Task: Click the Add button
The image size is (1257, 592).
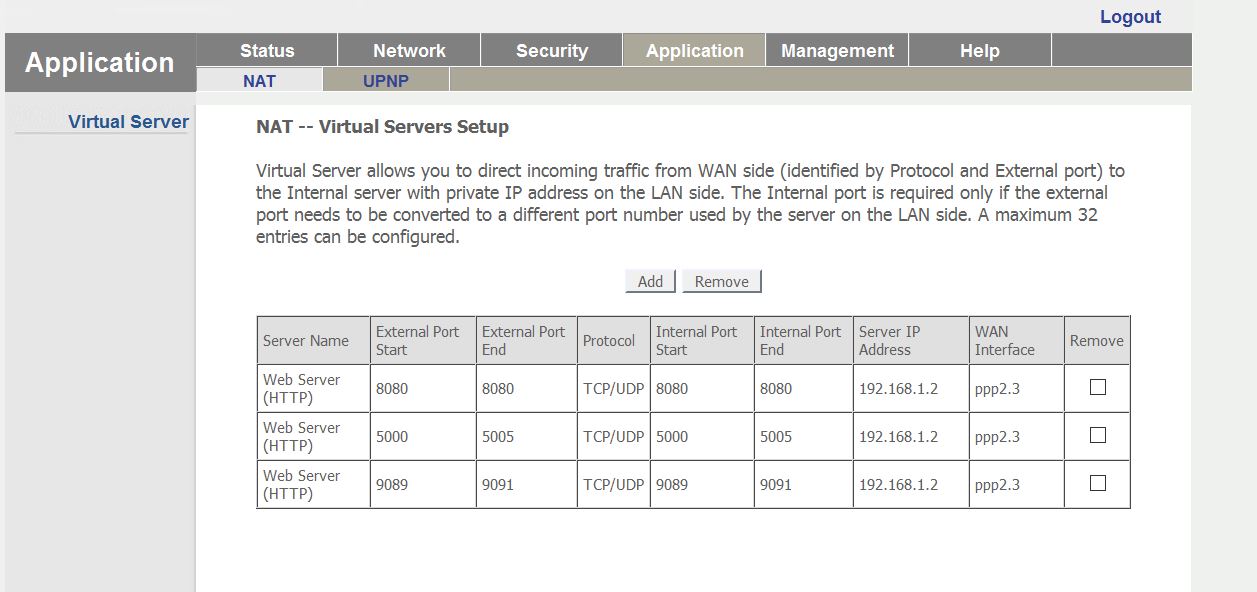Action: pyautogui.click(x=650, y=281)
